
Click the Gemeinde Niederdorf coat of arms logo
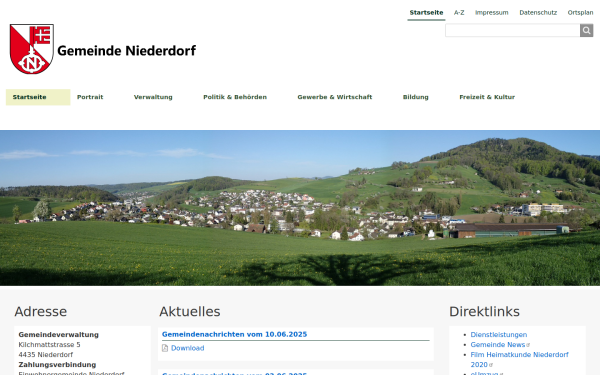31,49
